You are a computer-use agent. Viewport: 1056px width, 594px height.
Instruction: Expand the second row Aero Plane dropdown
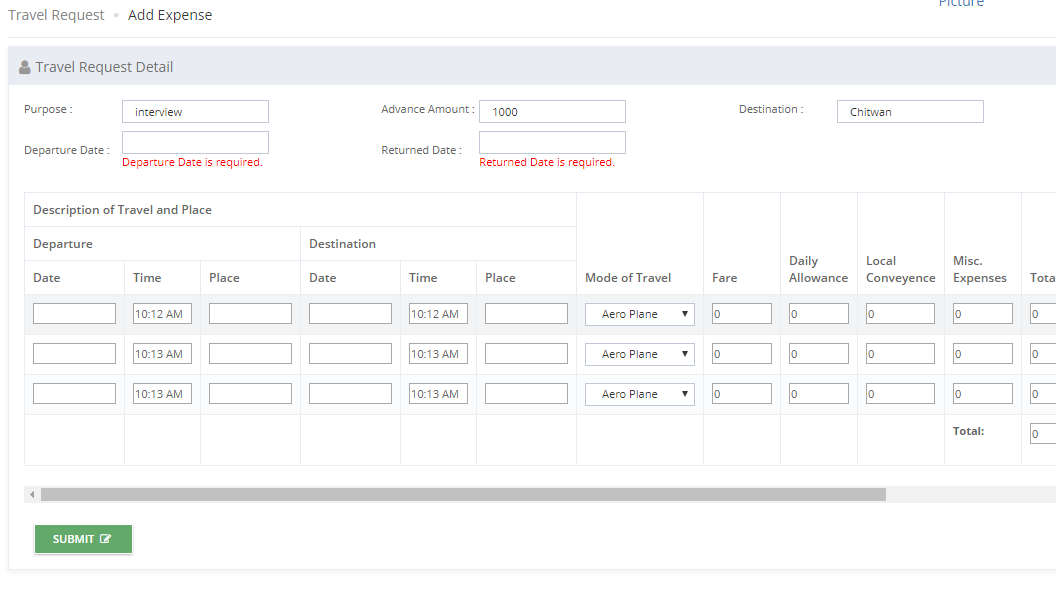coord(639,354)
